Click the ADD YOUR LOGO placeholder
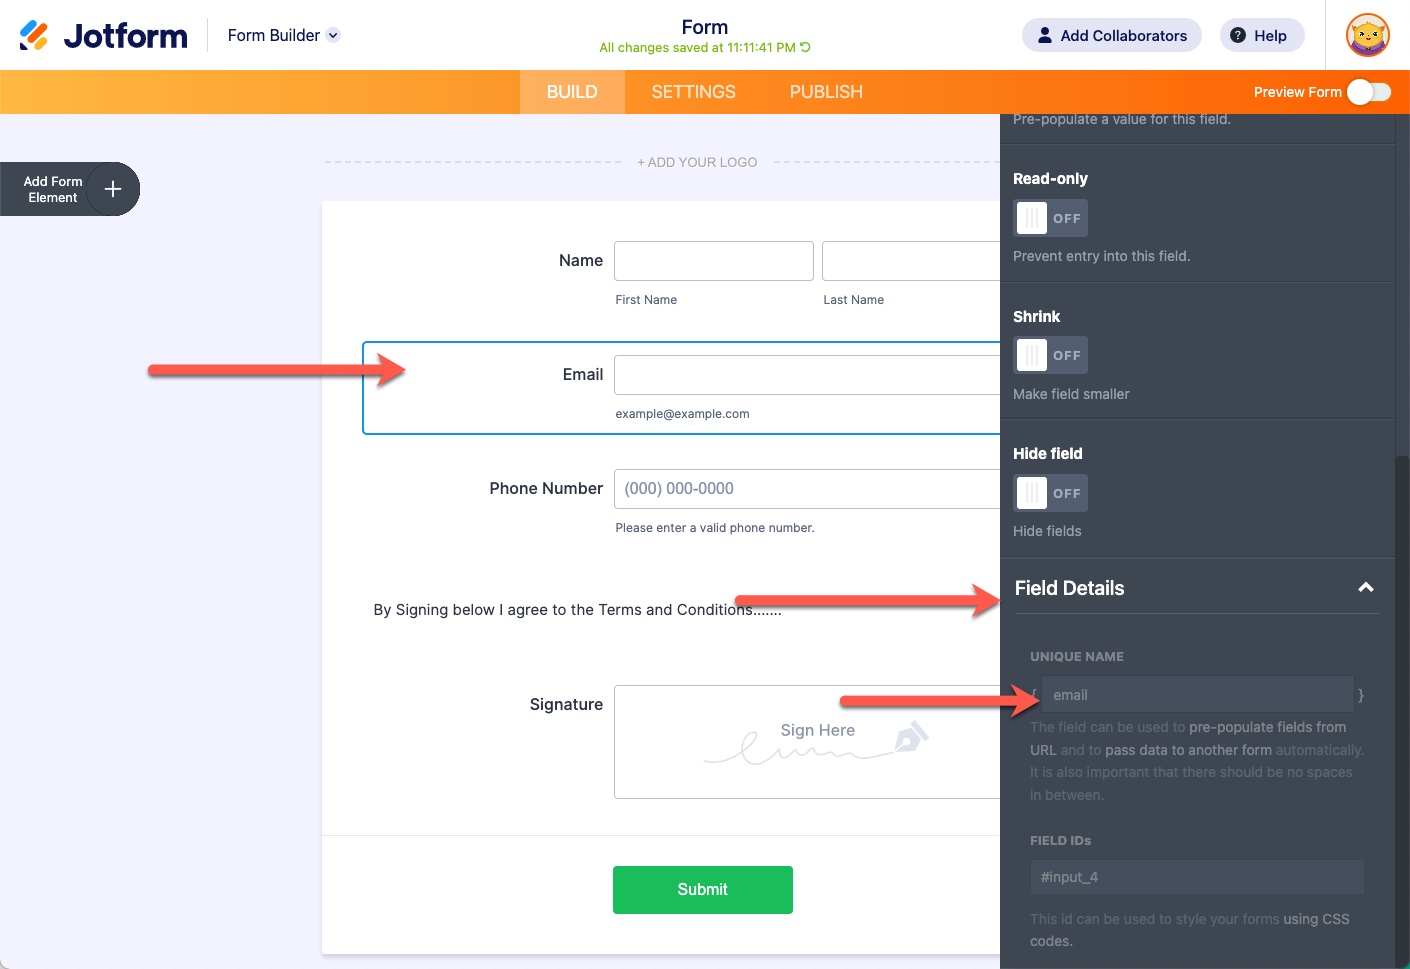The width and height of the screenshot is (1410, 969). pos(697,162)
